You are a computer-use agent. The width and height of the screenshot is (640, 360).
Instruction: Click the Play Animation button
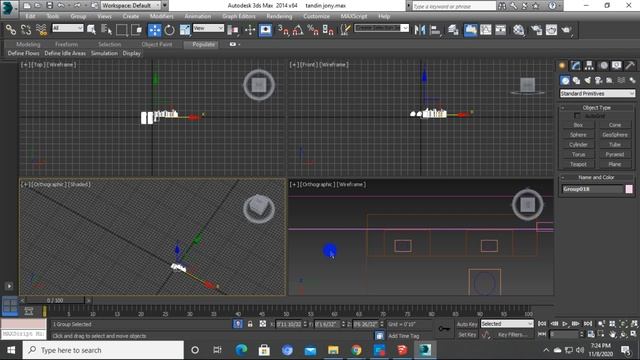565,324
